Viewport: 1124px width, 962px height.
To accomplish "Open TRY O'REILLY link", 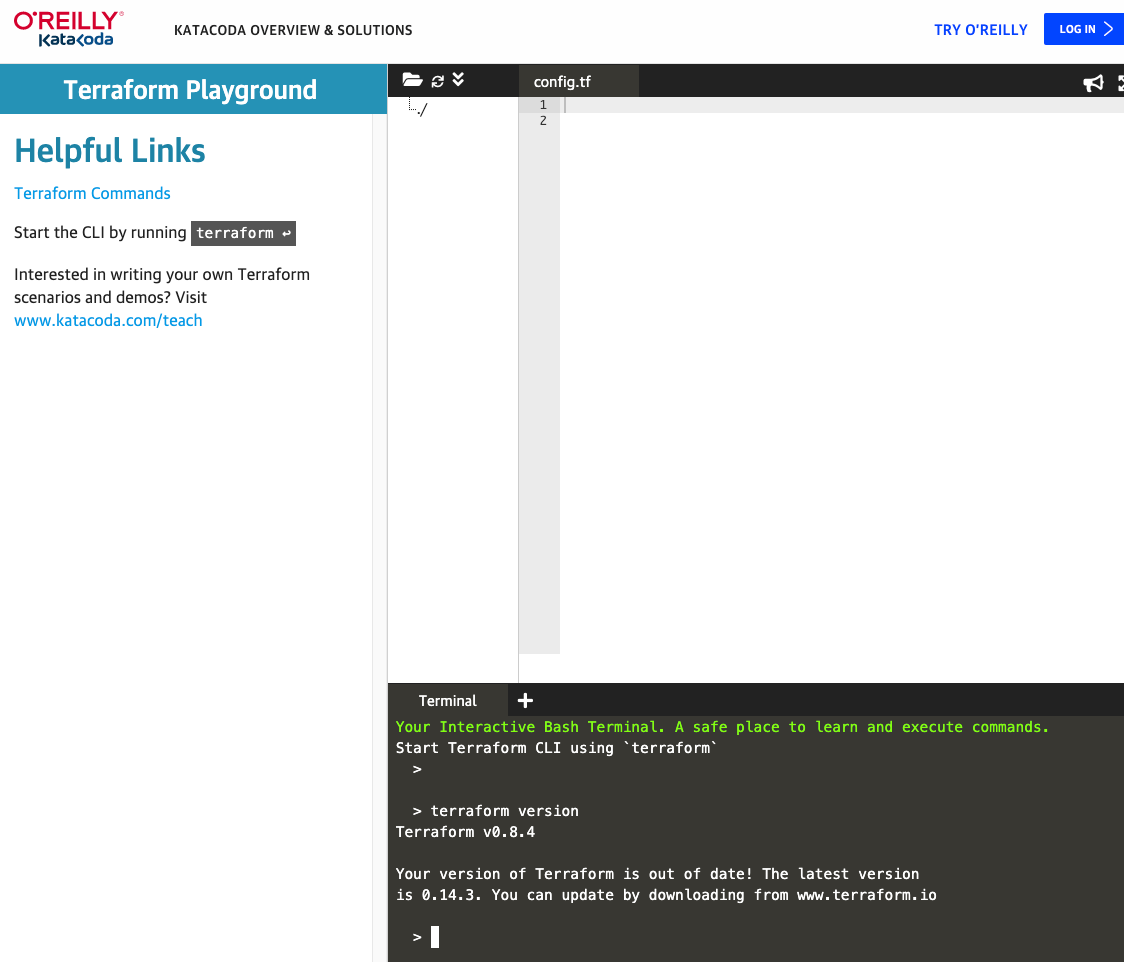I will click(x=980, y=30).
